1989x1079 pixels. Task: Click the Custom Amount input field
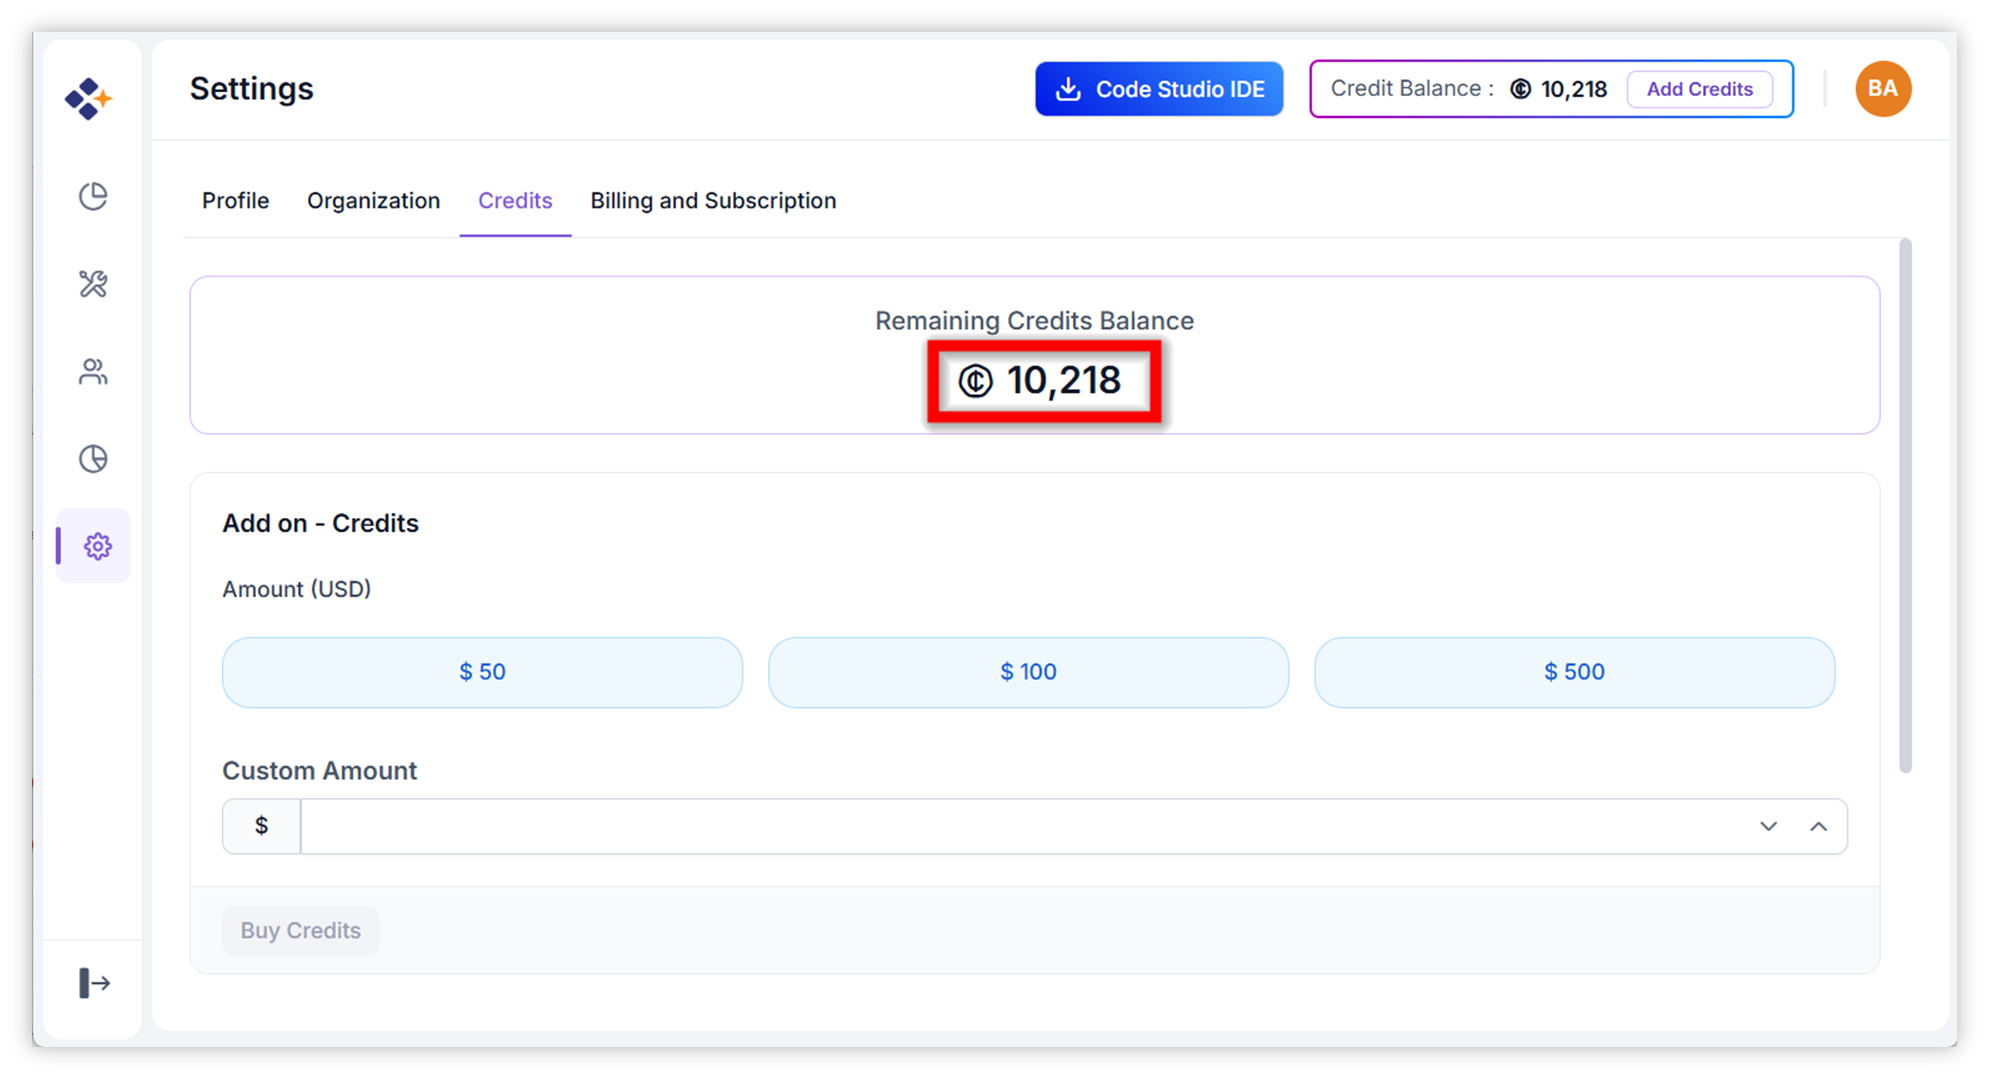1020,826
